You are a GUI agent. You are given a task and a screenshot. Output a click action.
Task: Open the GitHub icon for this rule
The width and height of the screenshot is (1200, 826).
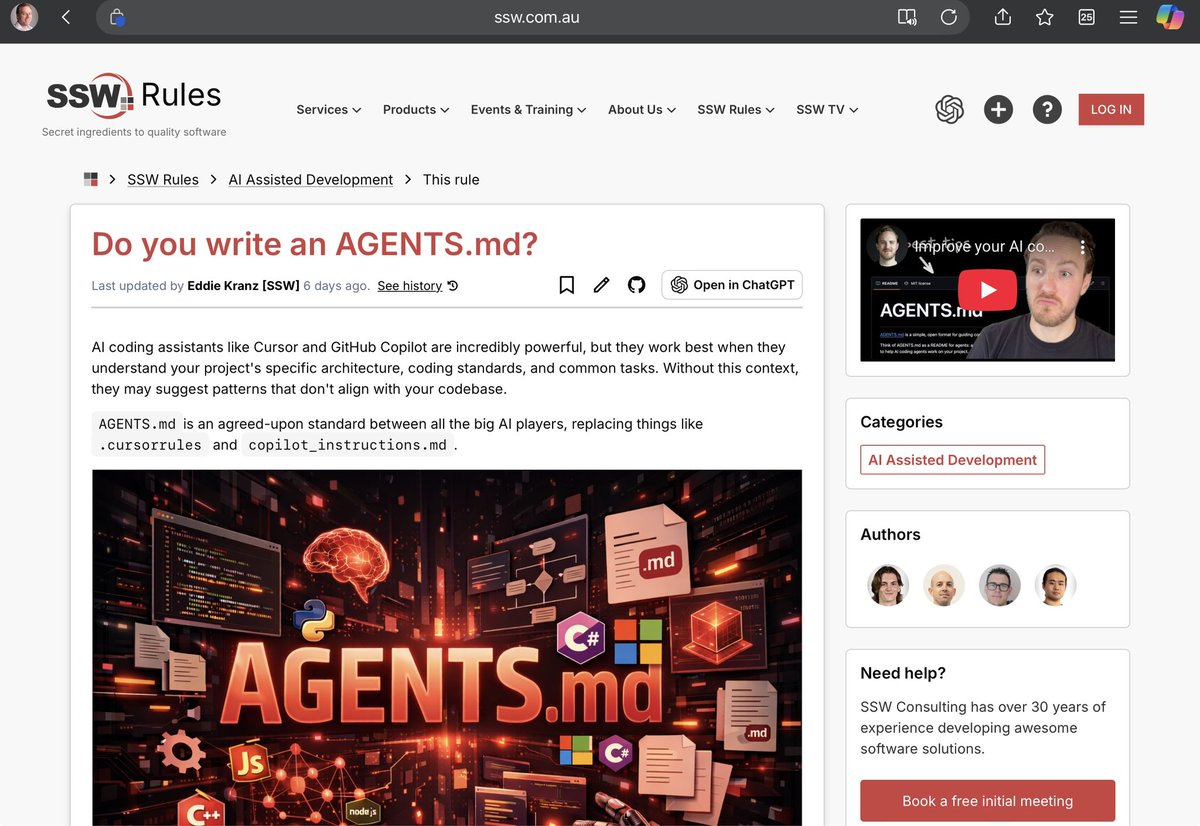click(636, 285)
